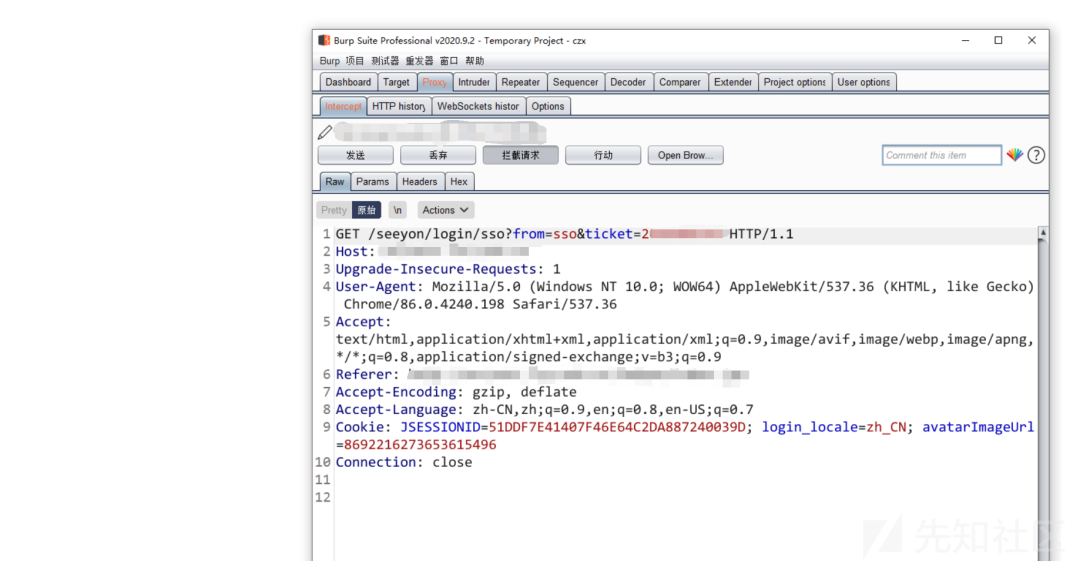Select the Raw message tab
Image resolution: width=1080 pixels, height=564 pixels.
coord(335,182)
